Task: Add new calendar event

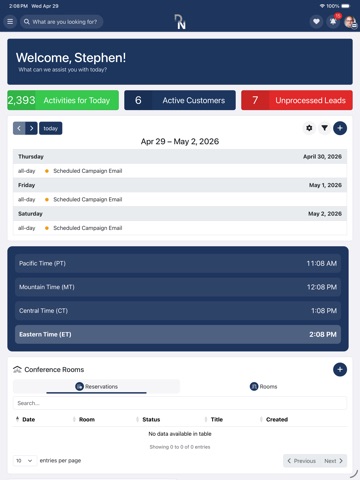Action: (x=340, y=128)
